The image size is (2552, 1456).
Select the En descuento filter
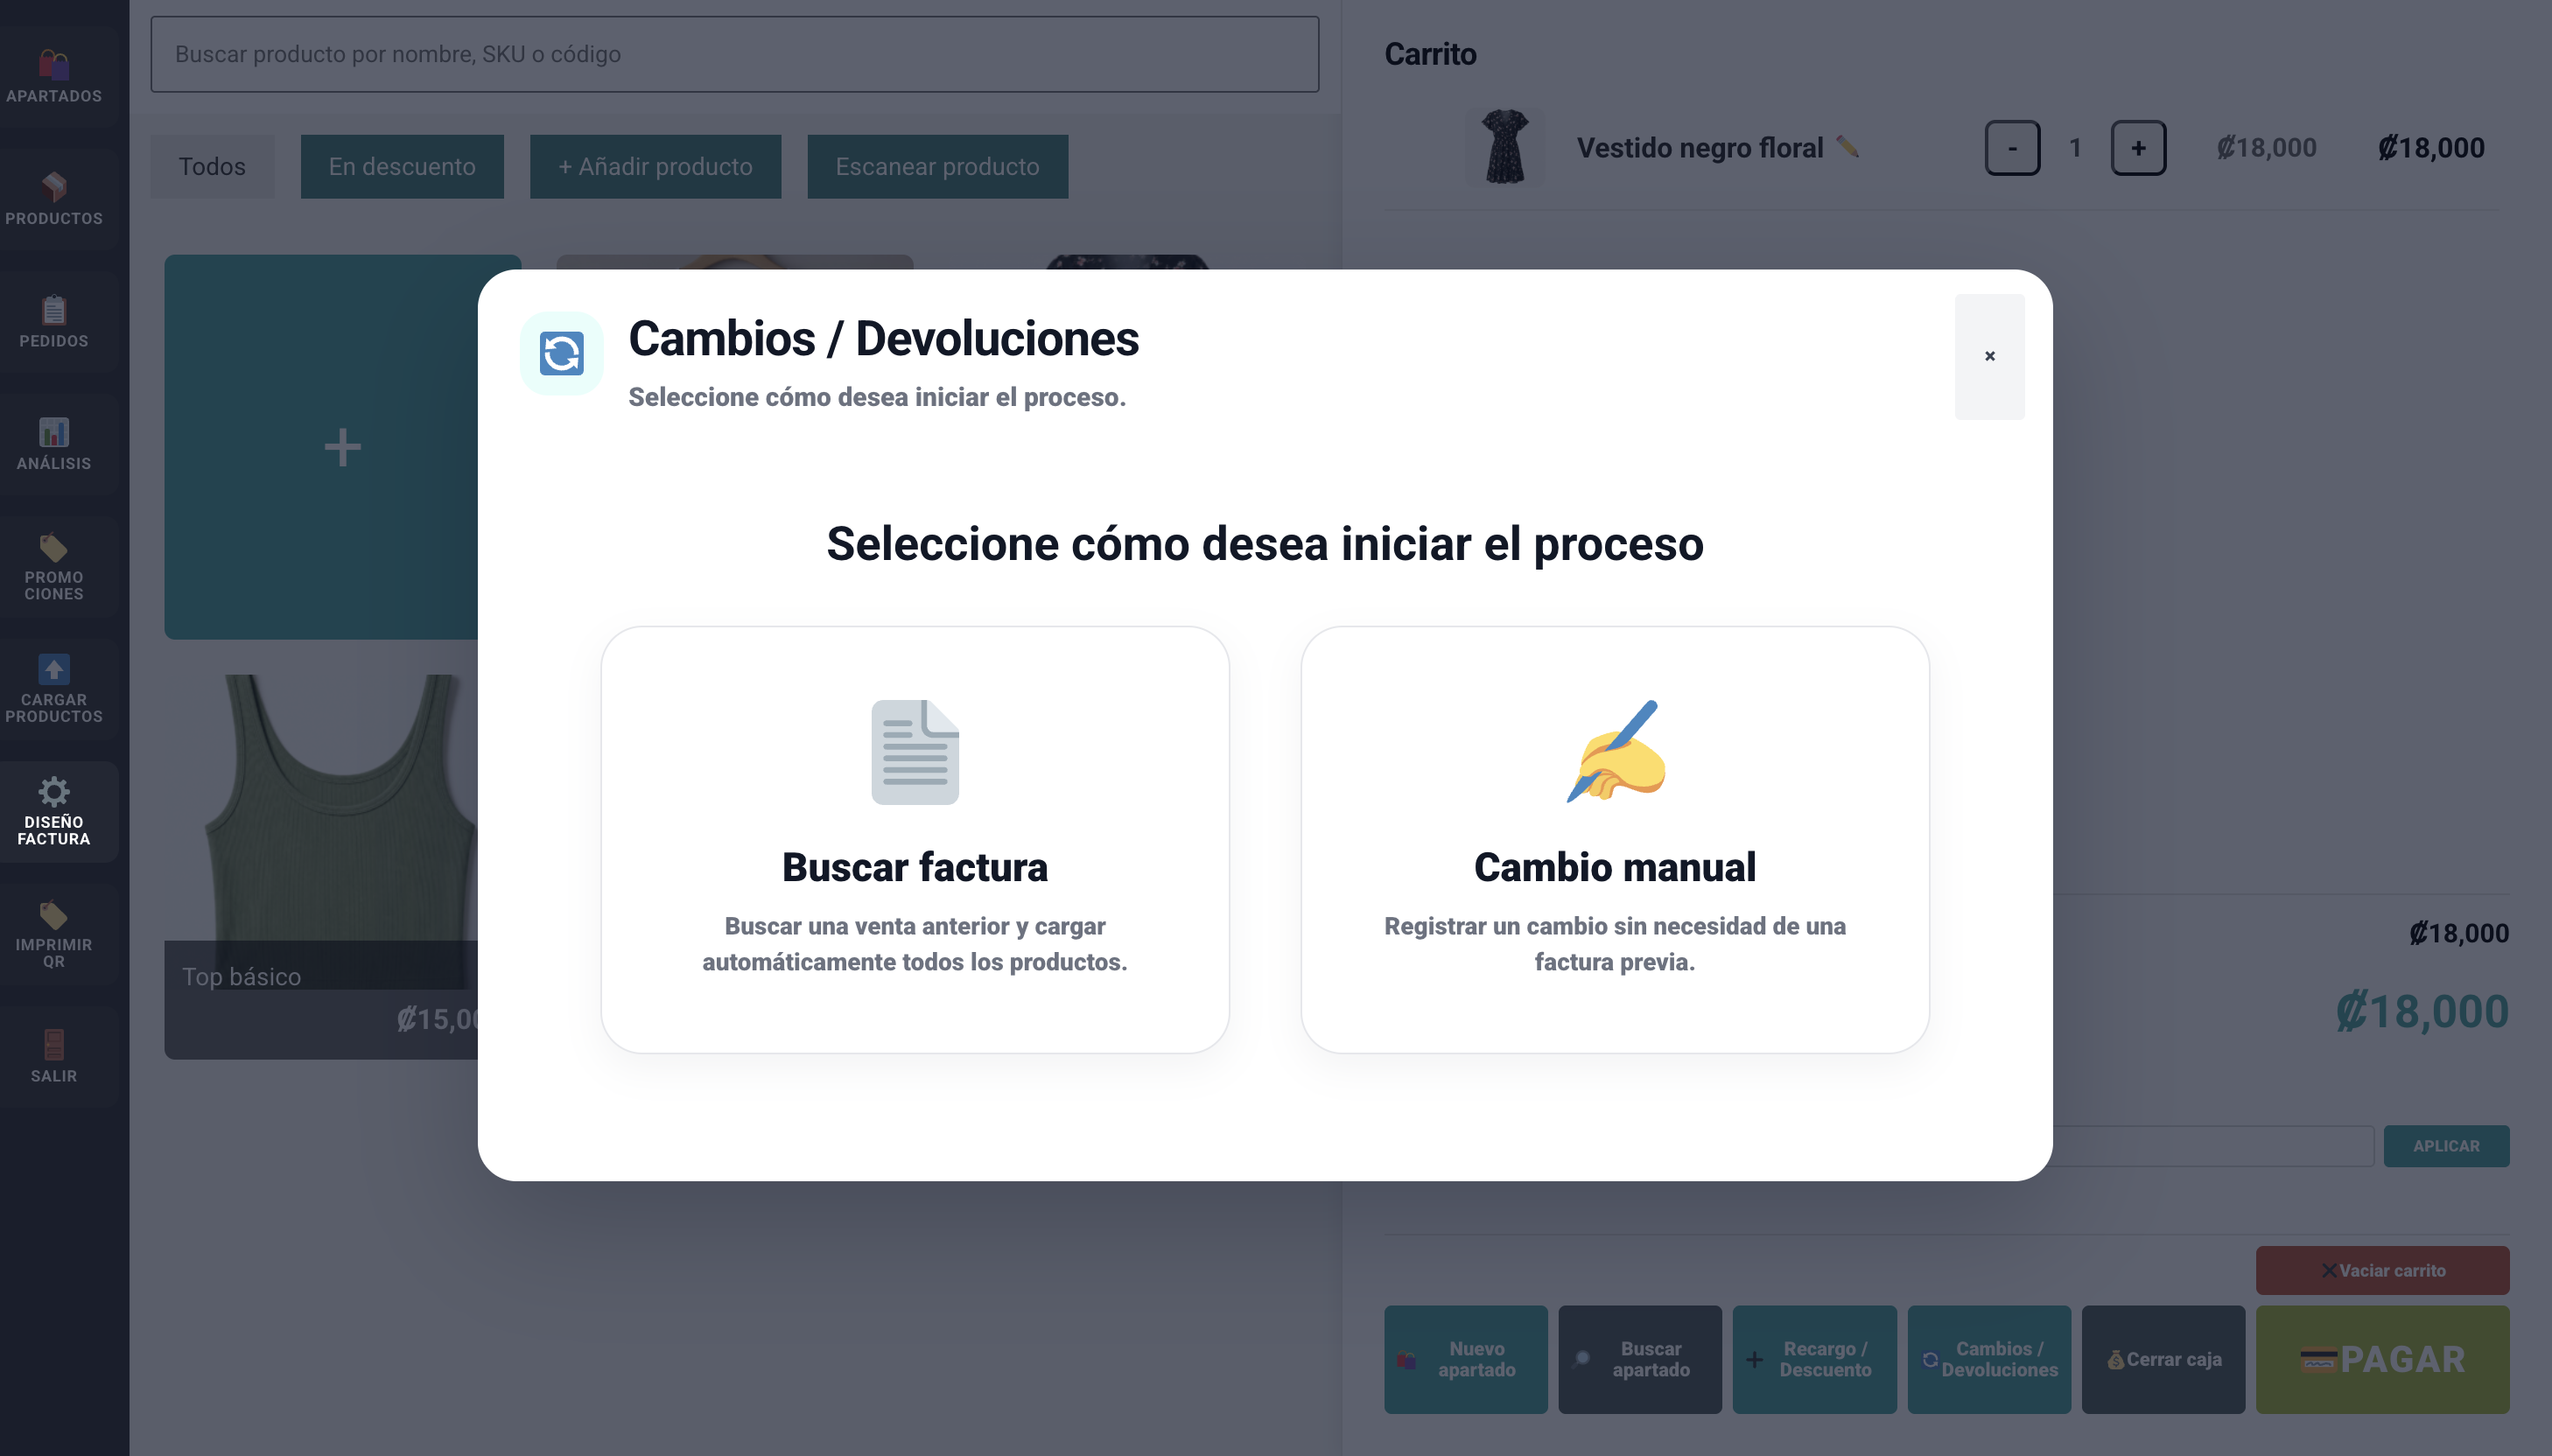click(402, 166)
